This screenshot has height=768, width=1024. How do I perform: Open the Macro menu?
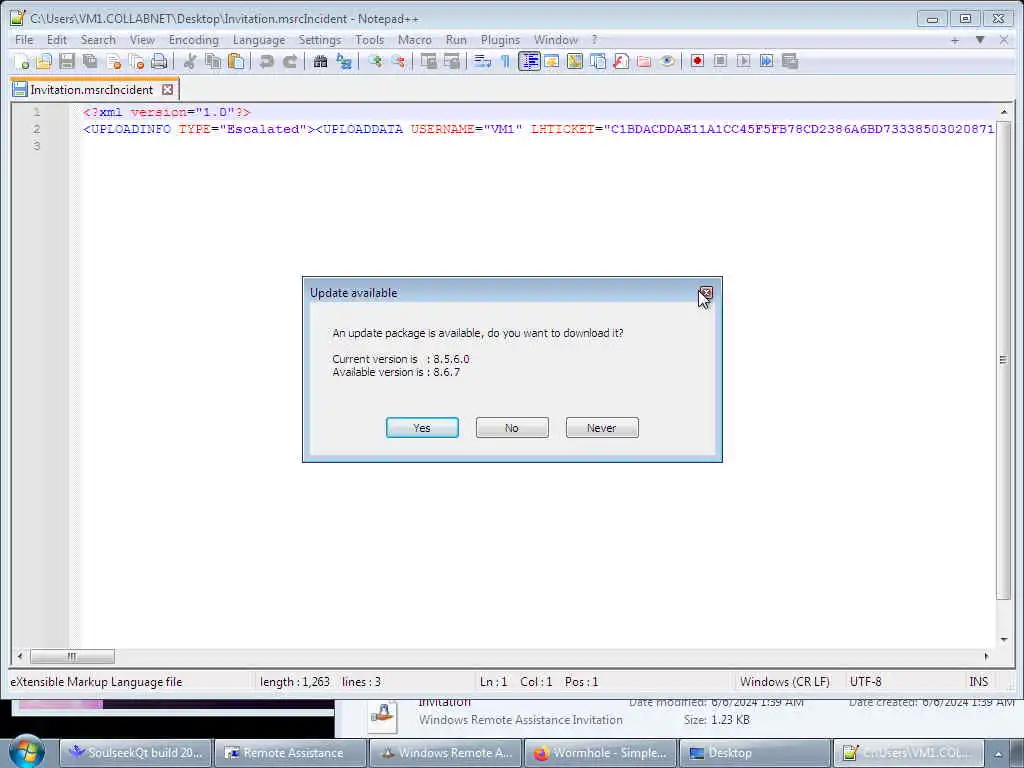[x=415, y=40]
